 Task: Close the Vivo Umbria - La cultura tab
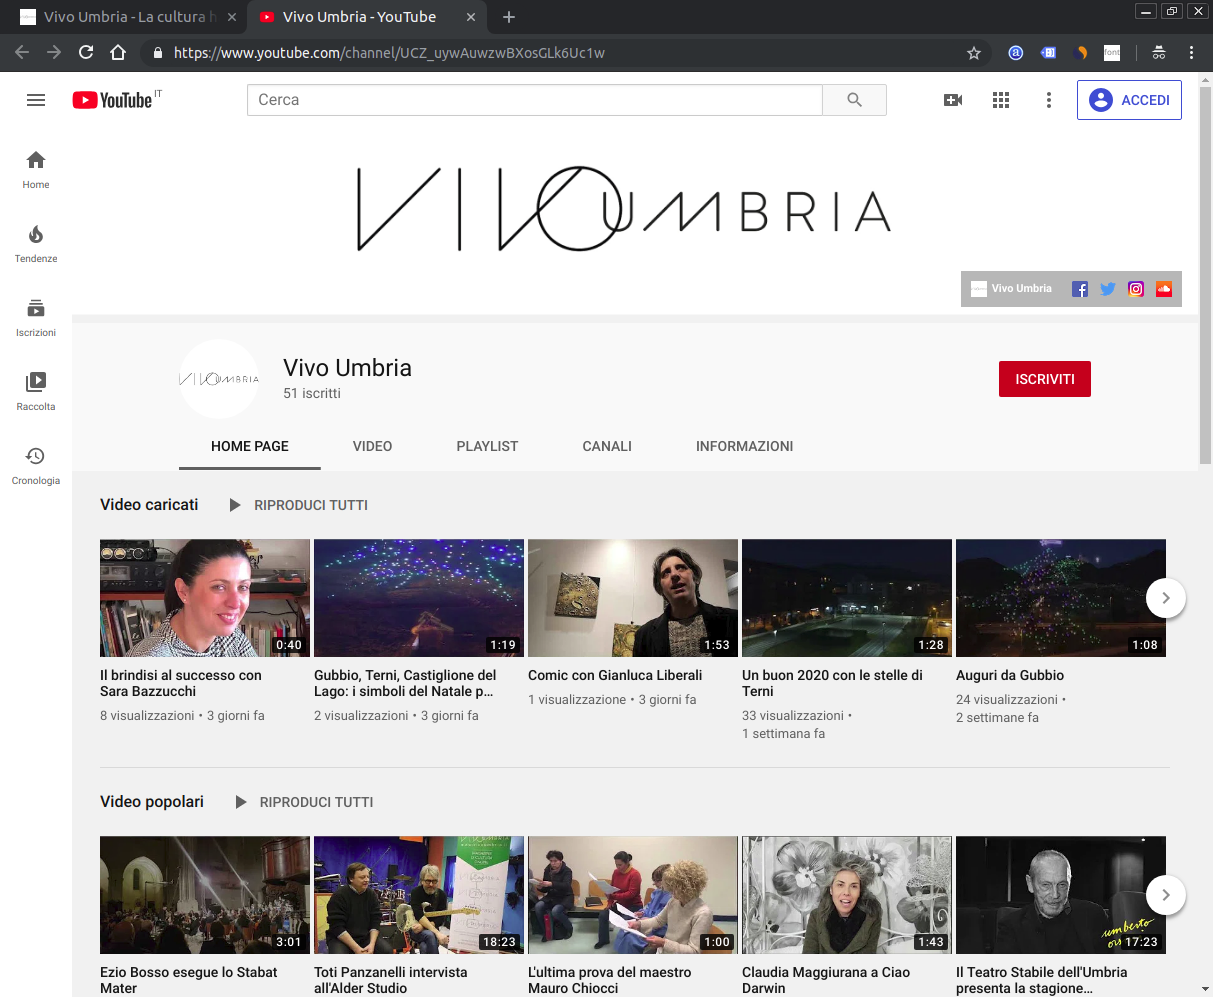(x=232, y=17)
